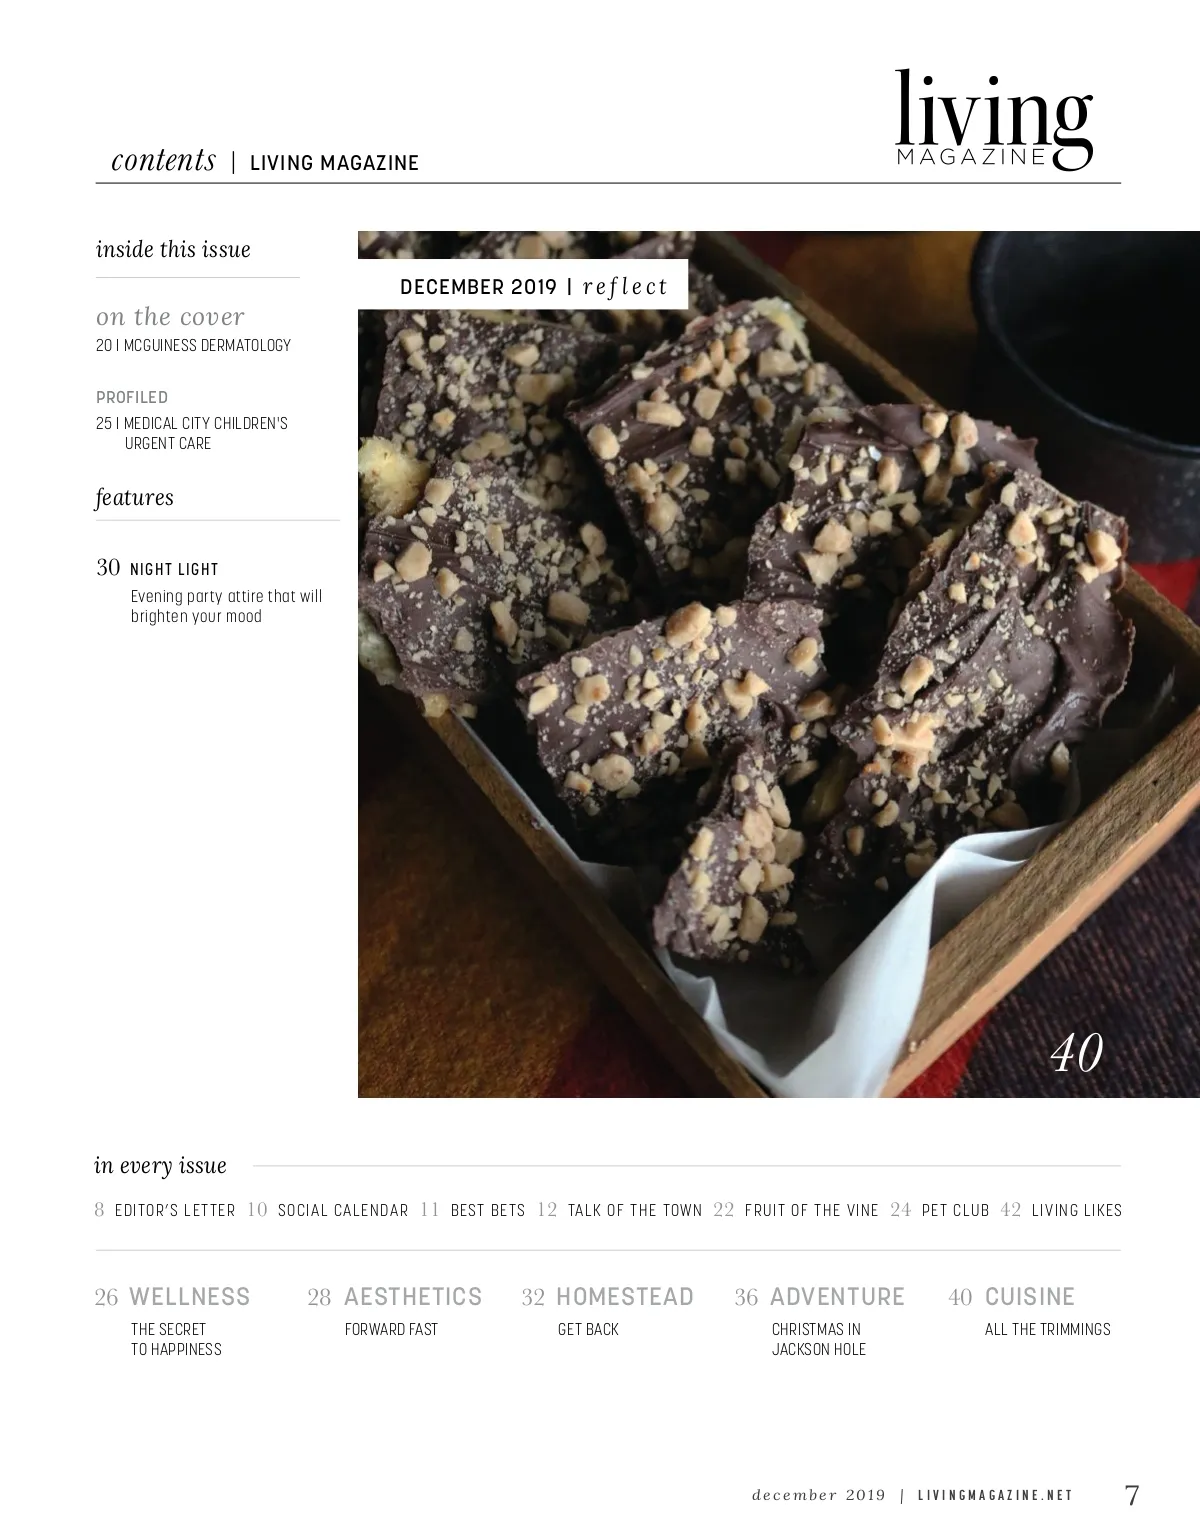Click the chocolate toffee bark photo
1200x1538 pixels.
[x=779, y=664]
